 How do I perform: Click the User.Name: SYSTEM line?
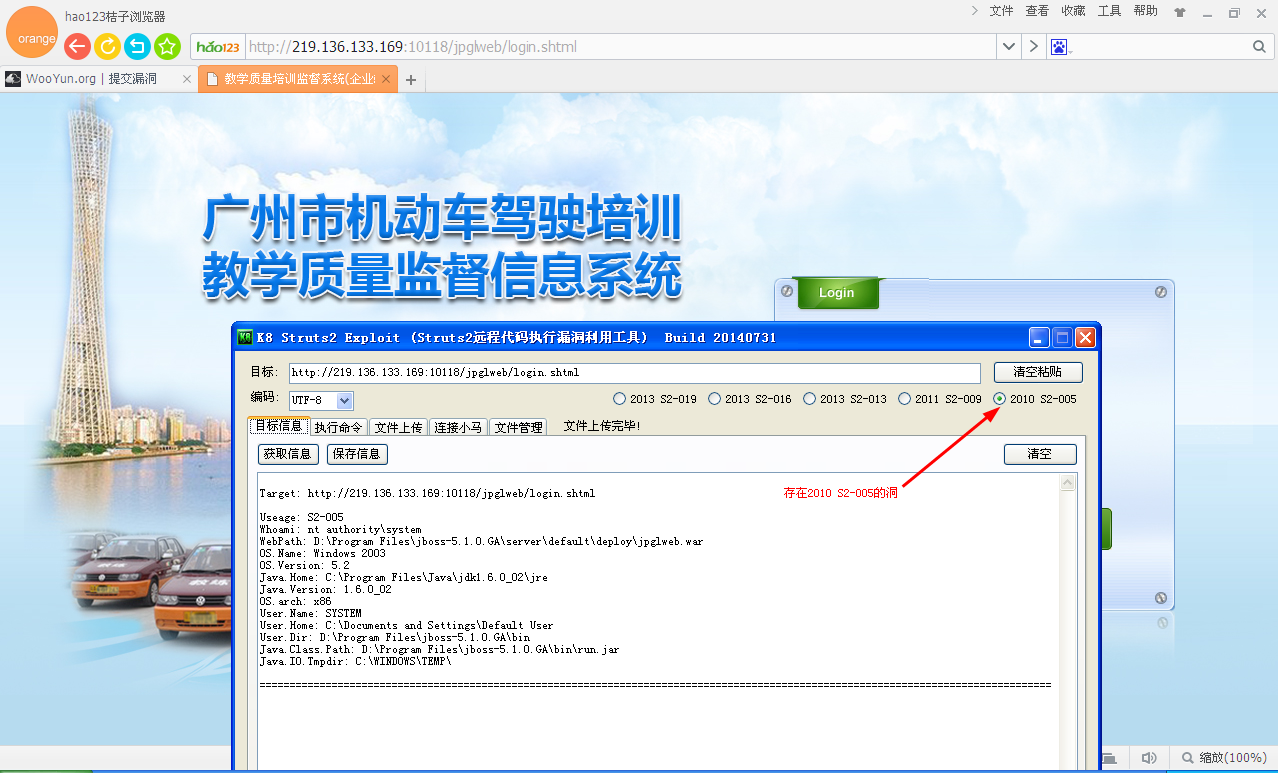click(310, 613)
